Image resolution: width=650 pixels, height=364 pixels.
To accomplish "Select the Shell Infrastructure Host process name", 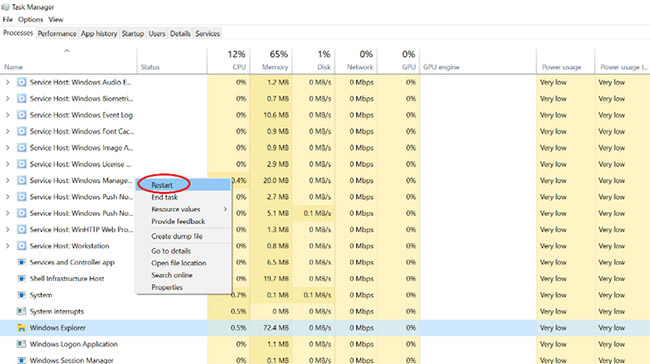I will click(x=67, y=279).
